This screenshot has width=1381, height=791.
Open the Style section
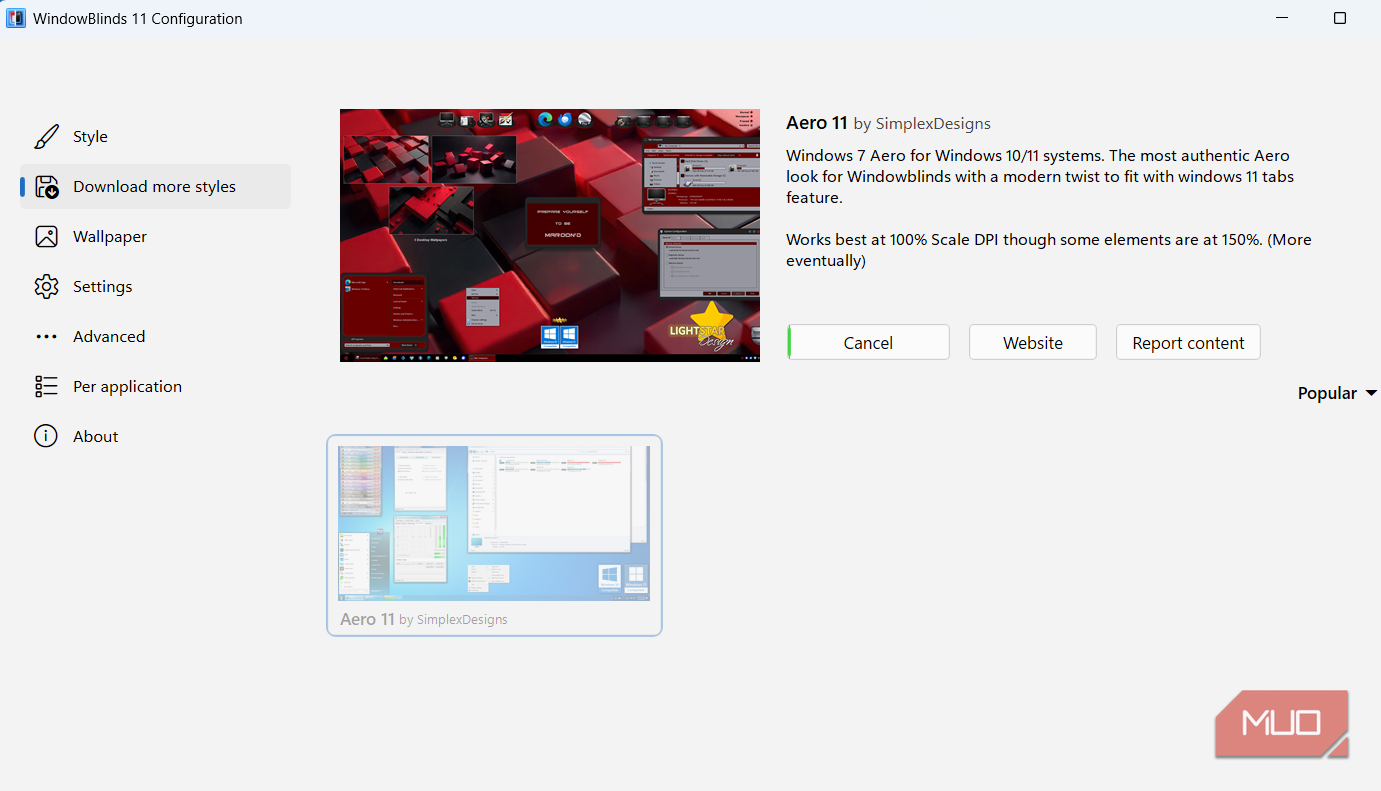(155, 137)
